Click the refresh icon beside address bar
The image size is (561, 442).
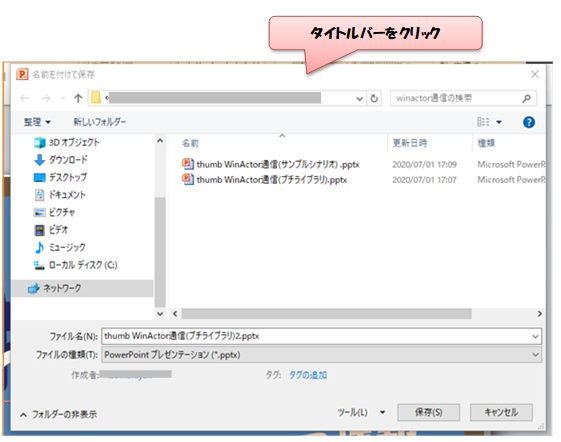pyautogui.click(x=374, y=98)
